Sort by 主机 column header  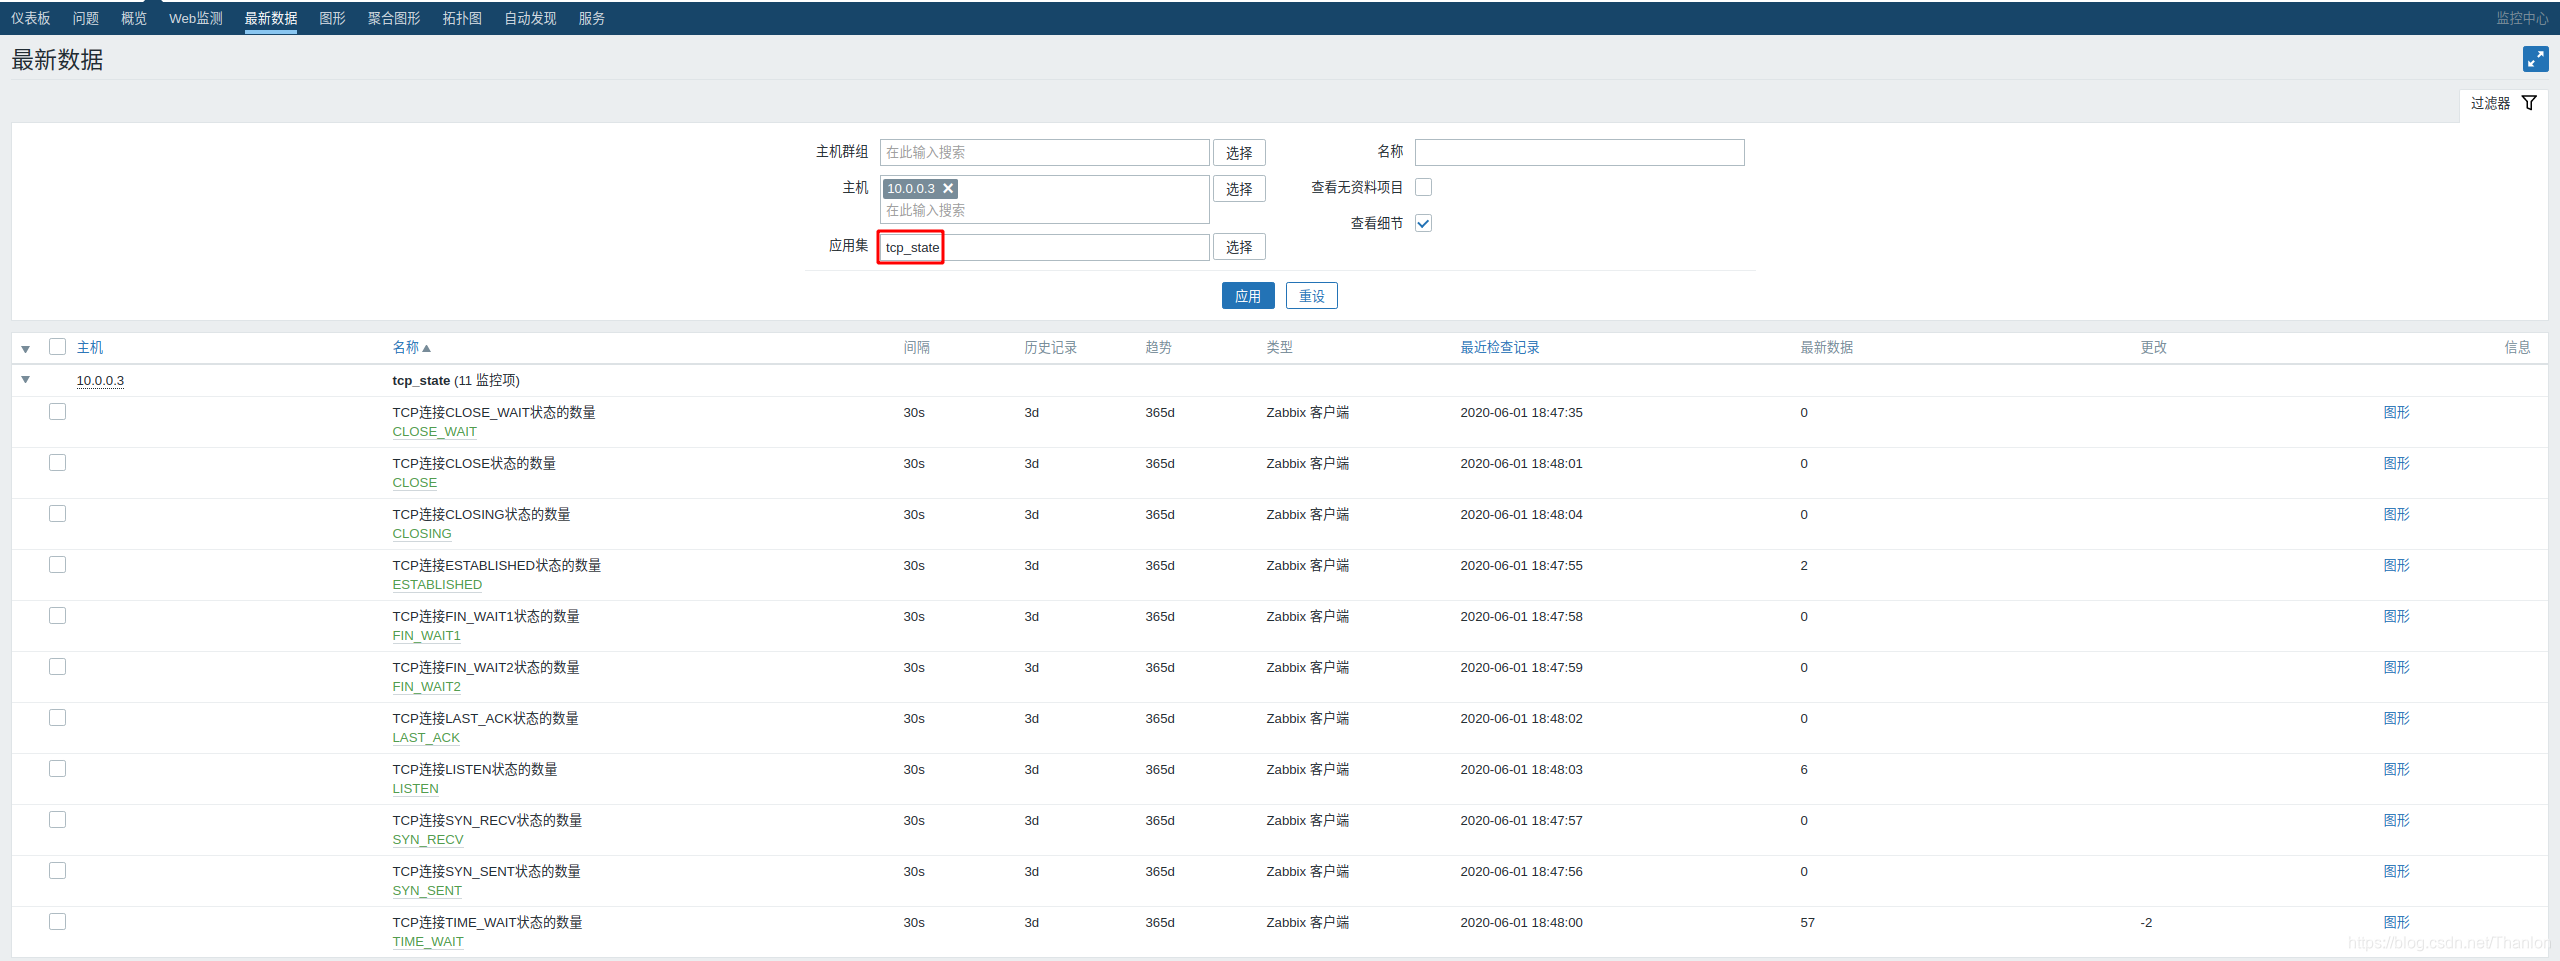tap(90, 348)
